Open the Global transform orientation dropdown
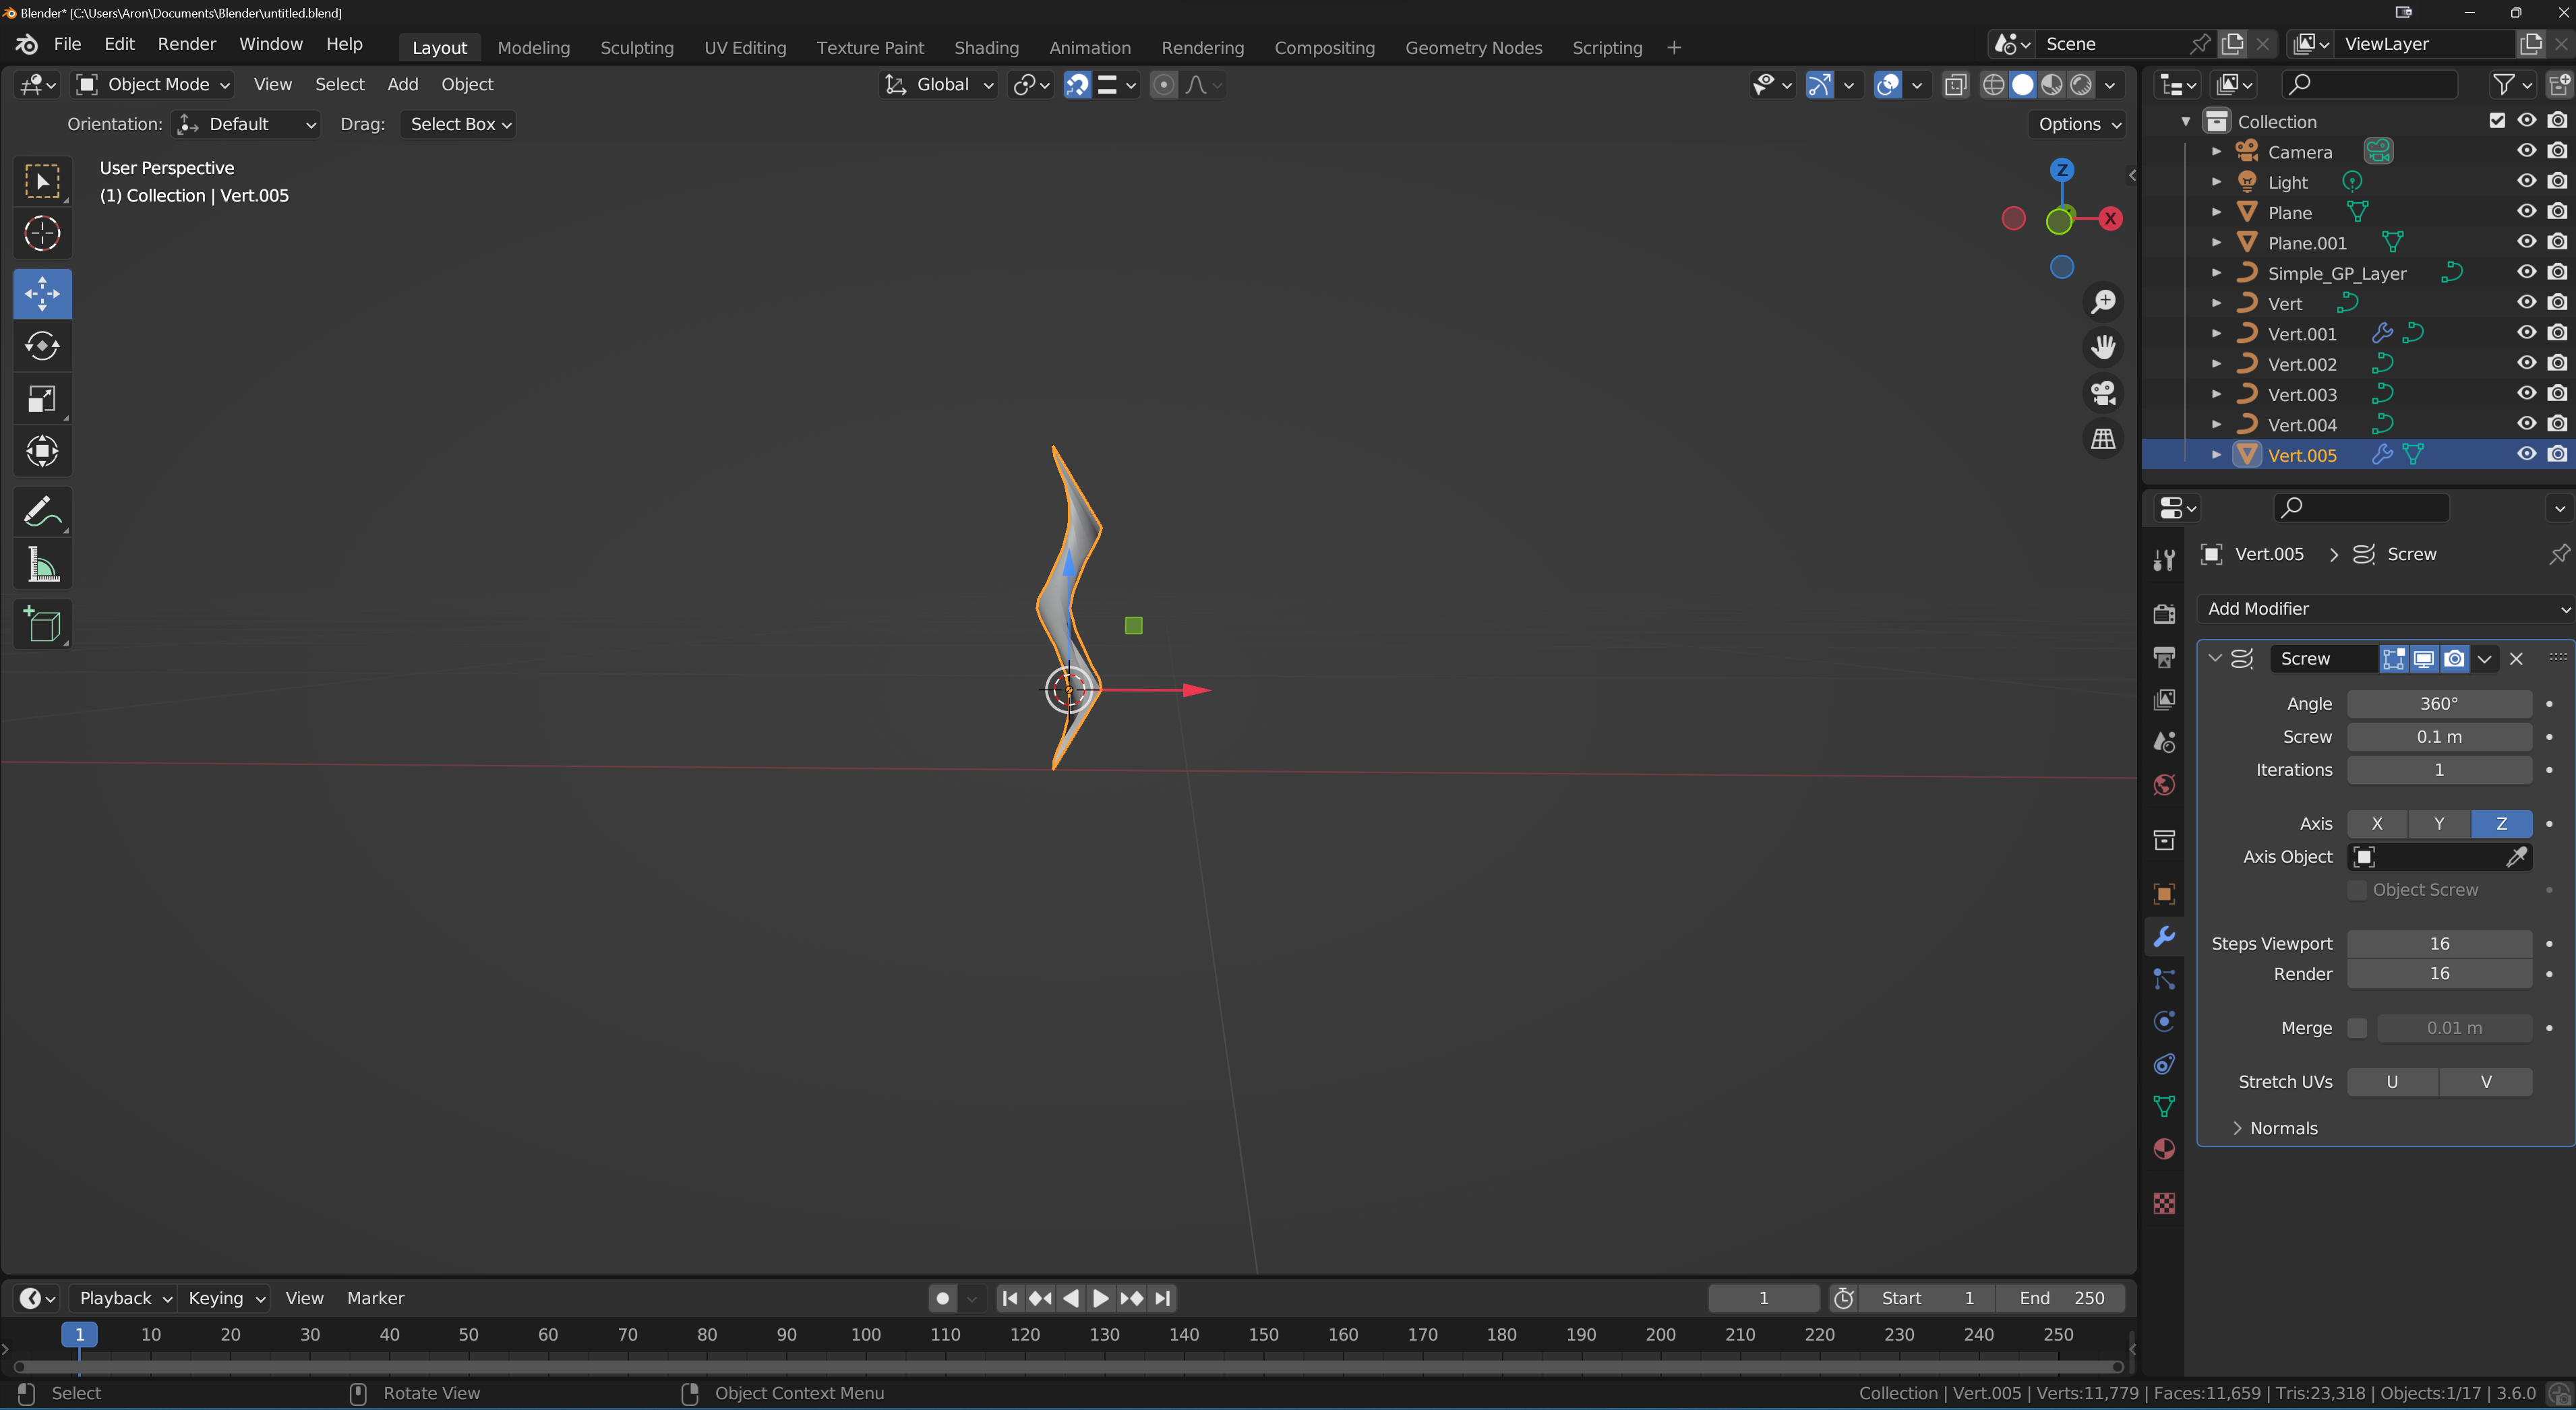Image resolution: width=2576 pixels, height=1410 pixels. [x=938, y=85]
